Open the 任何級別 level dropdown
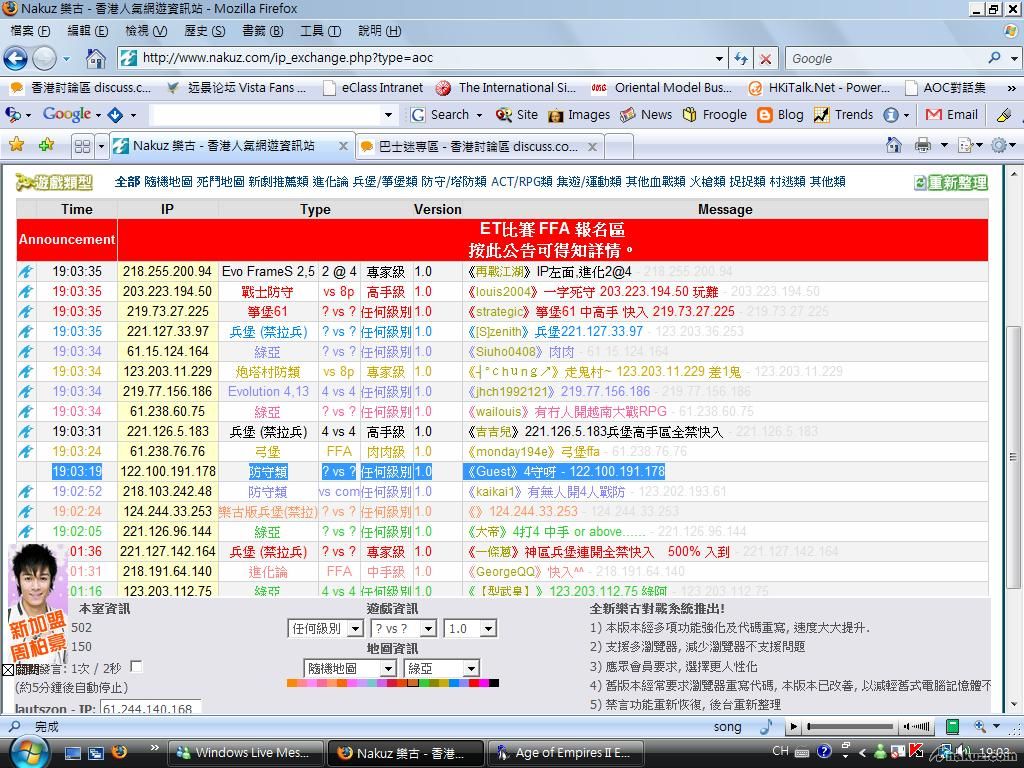This screenshot has height=768, width=1024. click(x=326, y=629)
